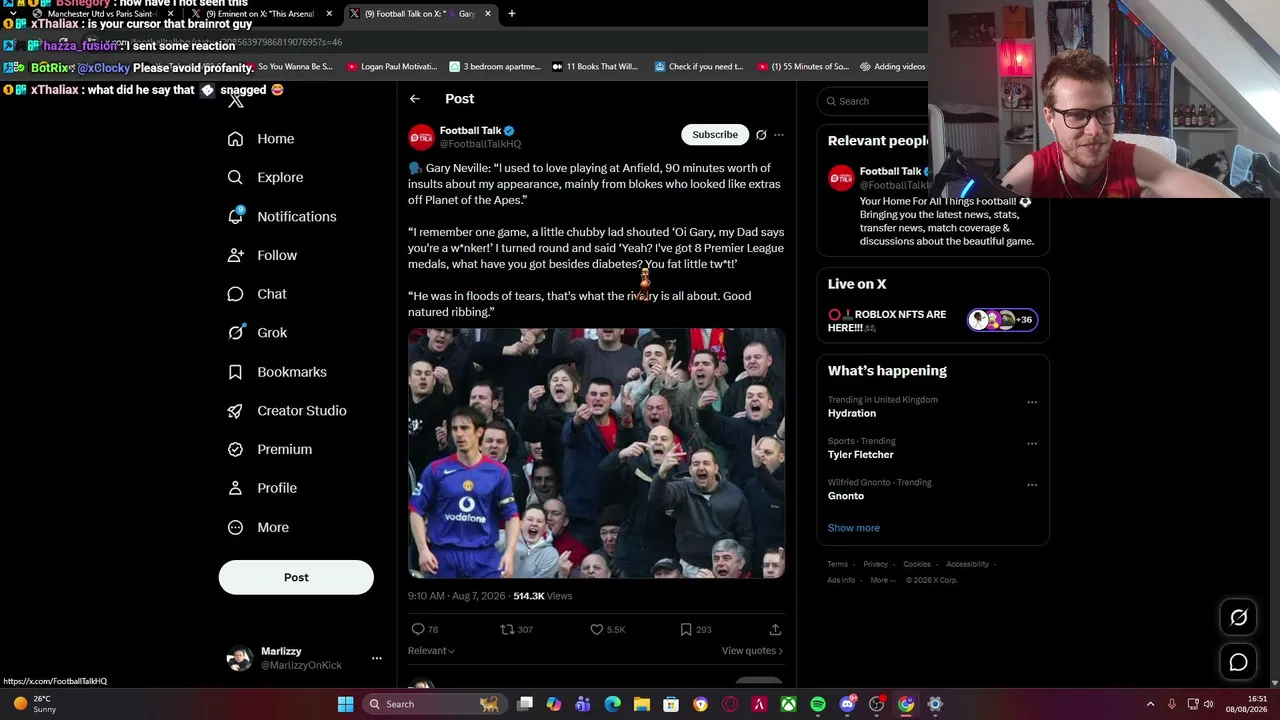Open Discord from the taskbar
Screen dimensions: 1280x720
click(847, 704)
